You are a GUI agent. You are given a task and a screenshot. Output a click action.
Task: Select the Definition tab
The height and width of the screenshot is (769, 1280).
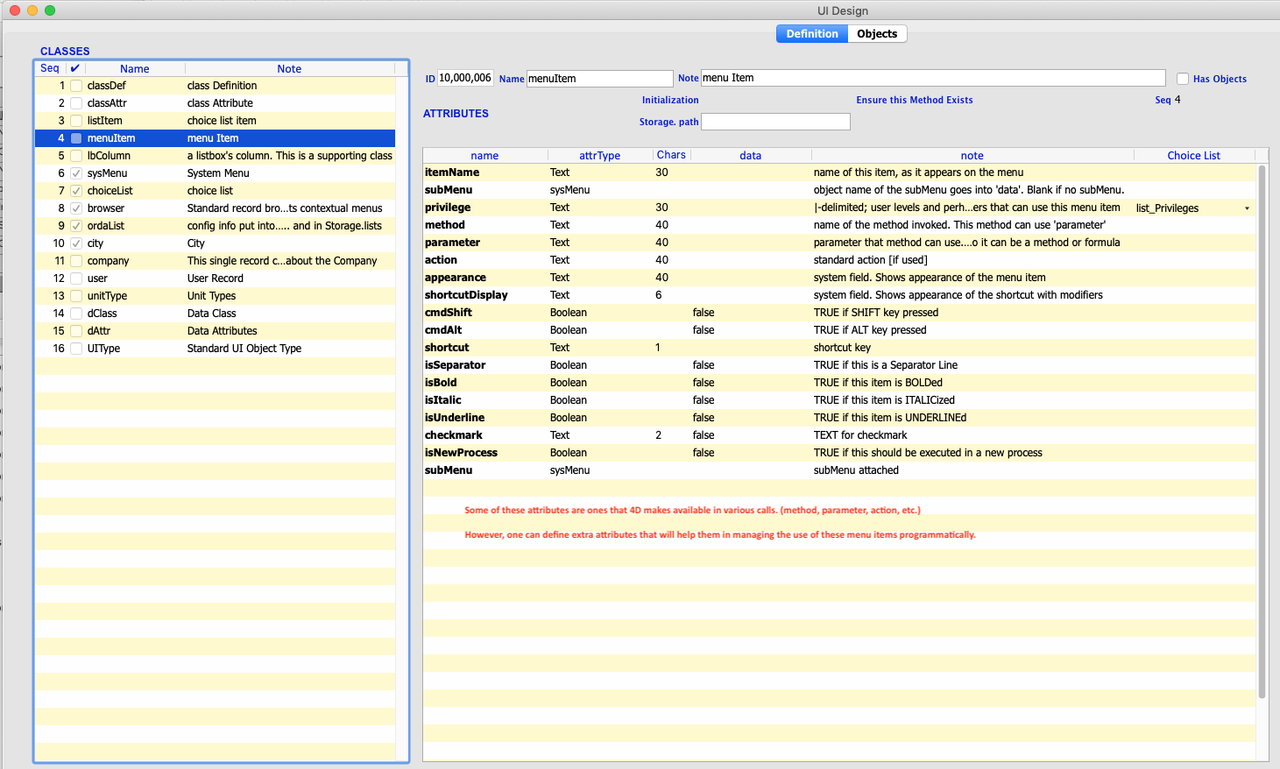click(x=811, y=33)
